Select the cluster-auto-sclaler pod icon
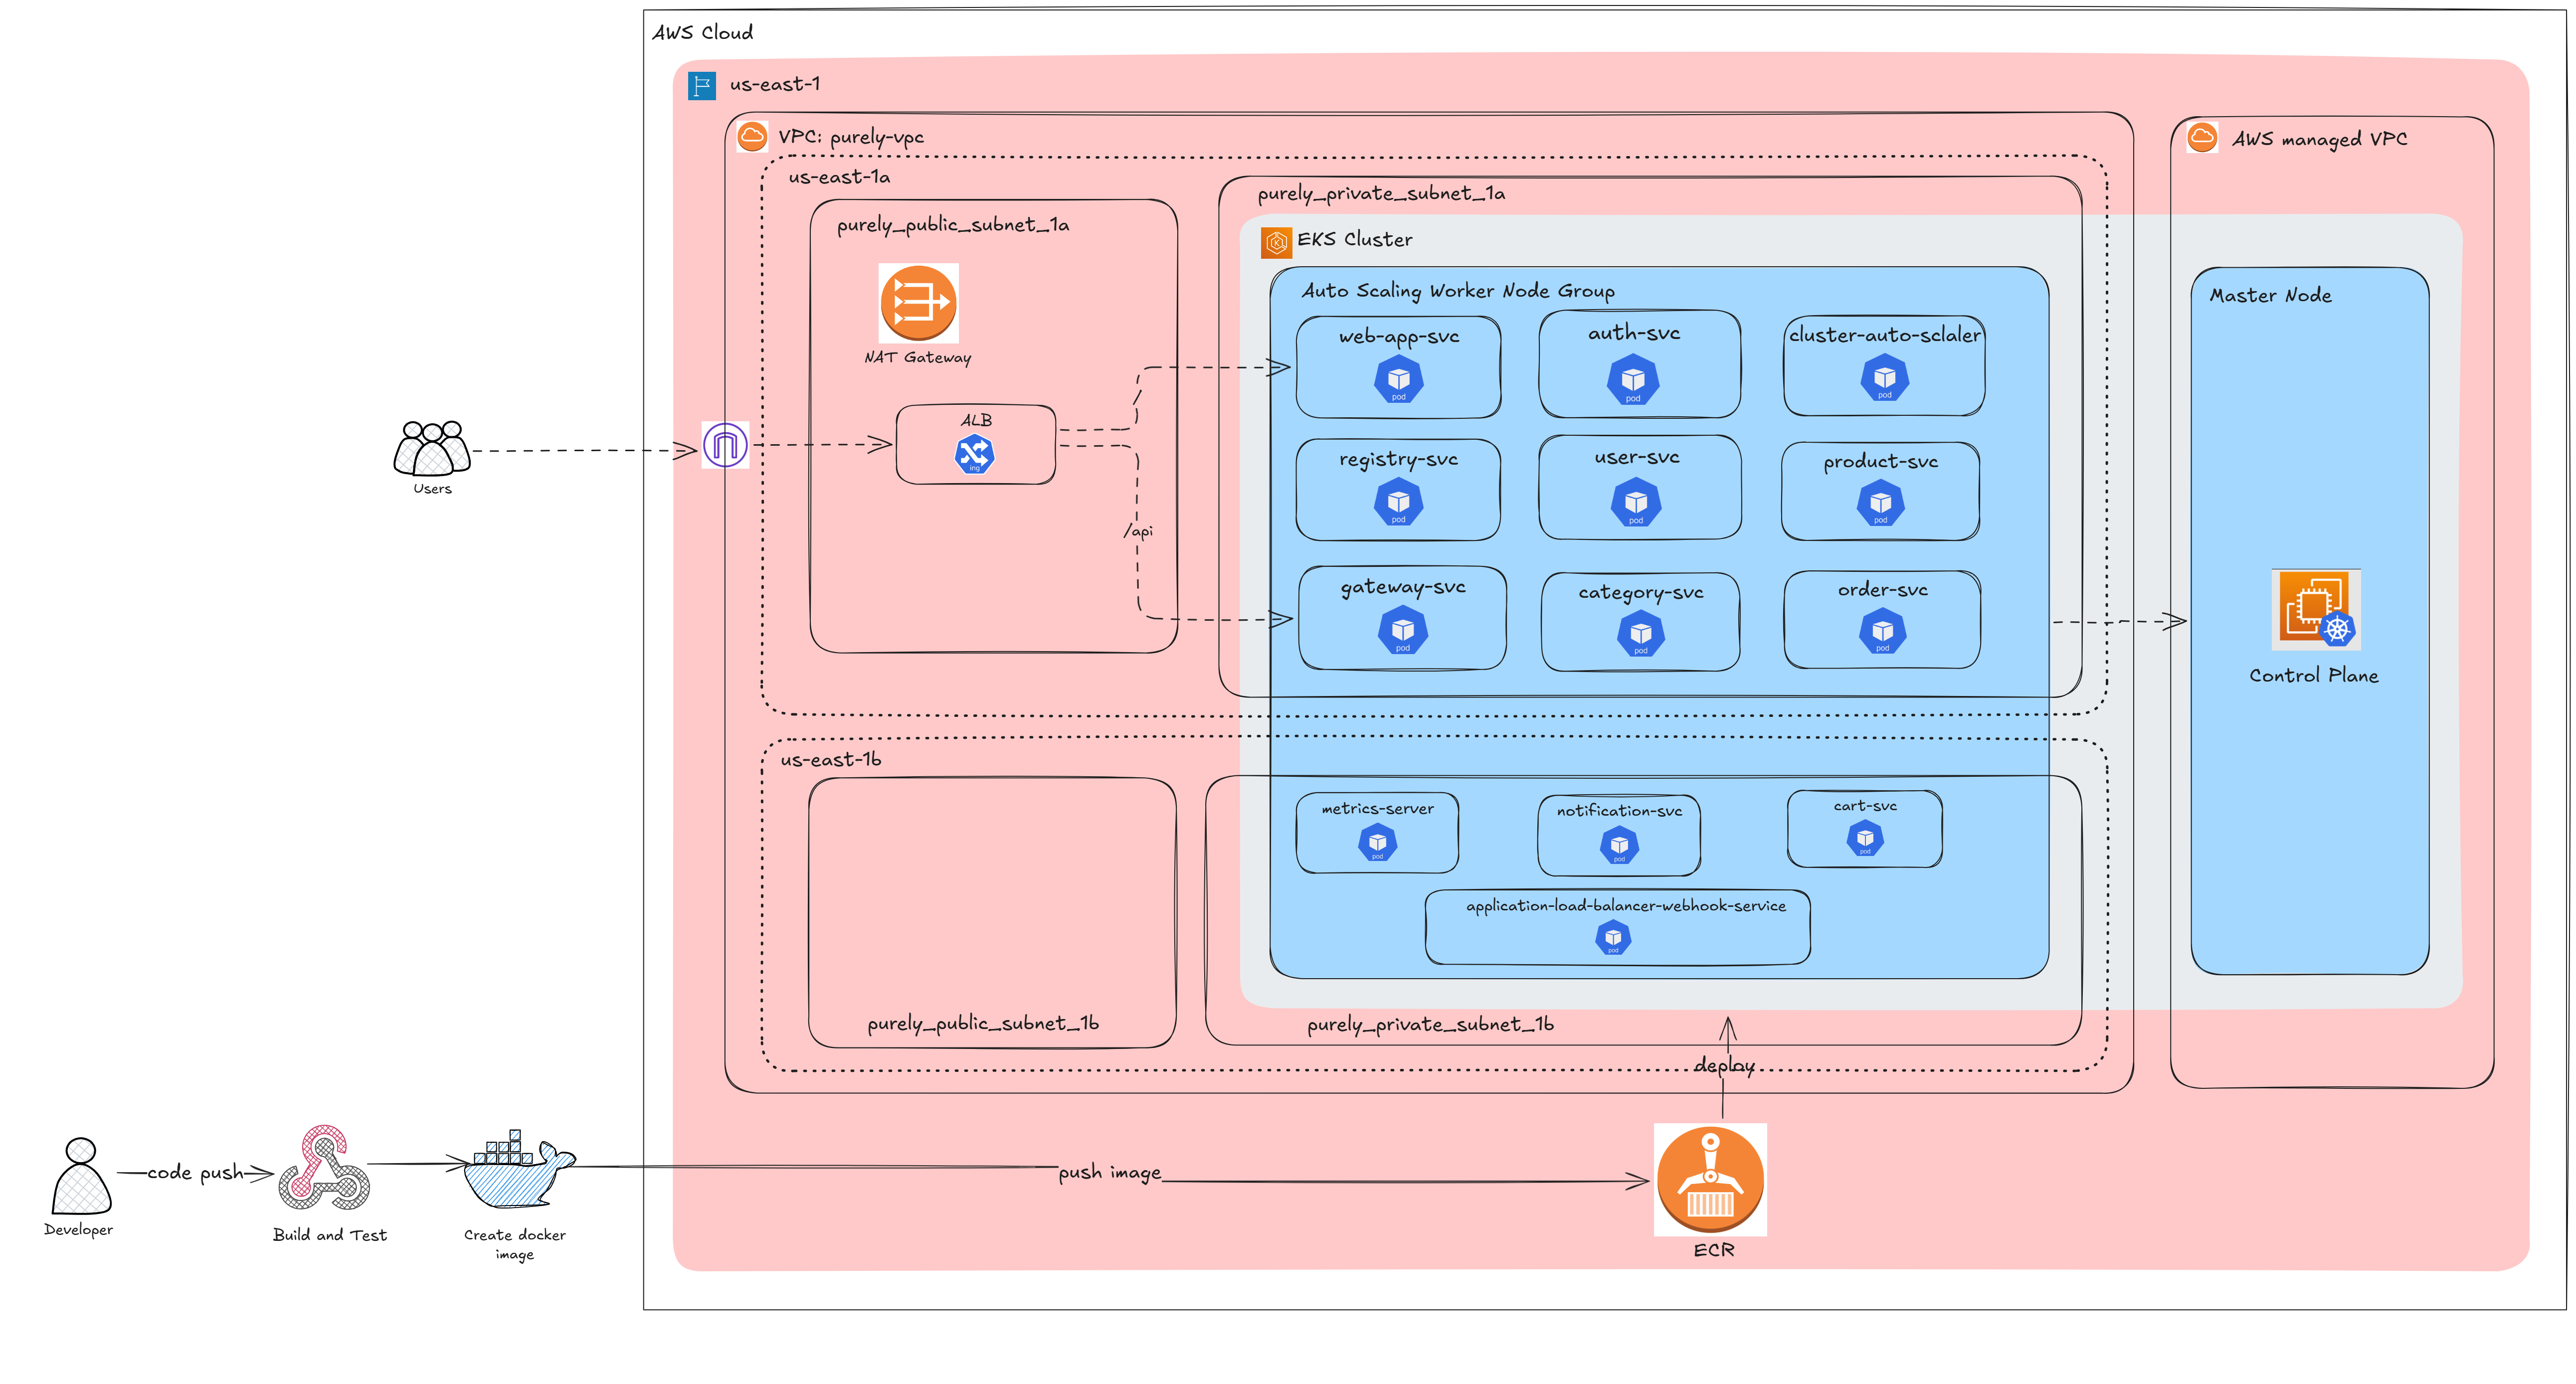This screenshot has width=2576, height=1384. pos(1885,378)
